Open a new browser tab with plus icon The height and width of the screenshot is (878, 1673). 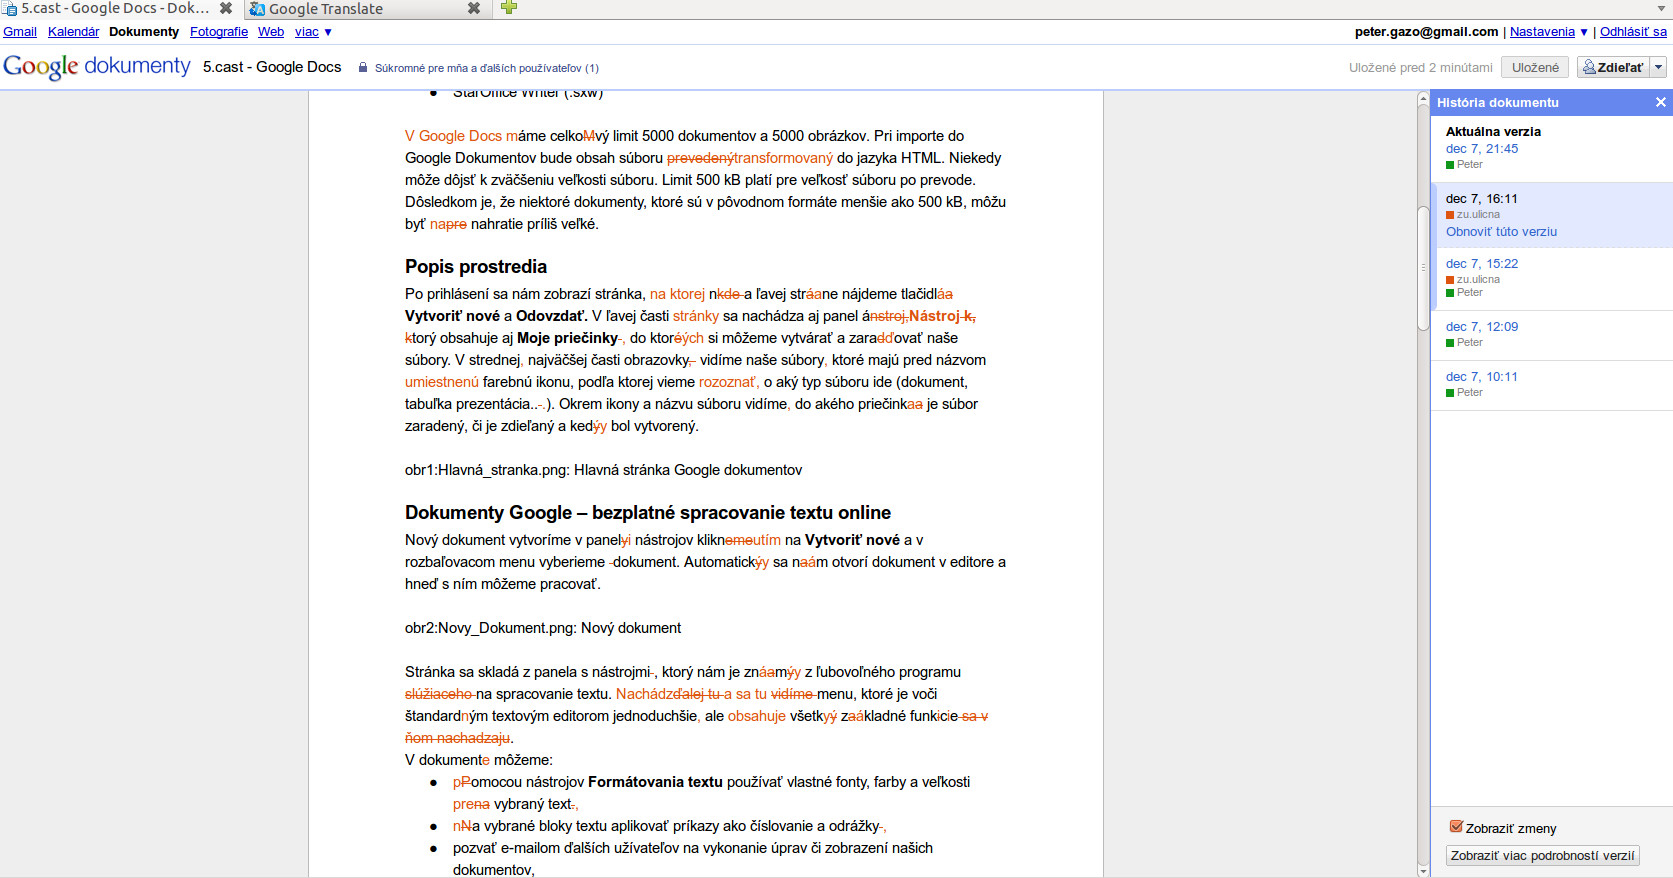coord(509,8)
